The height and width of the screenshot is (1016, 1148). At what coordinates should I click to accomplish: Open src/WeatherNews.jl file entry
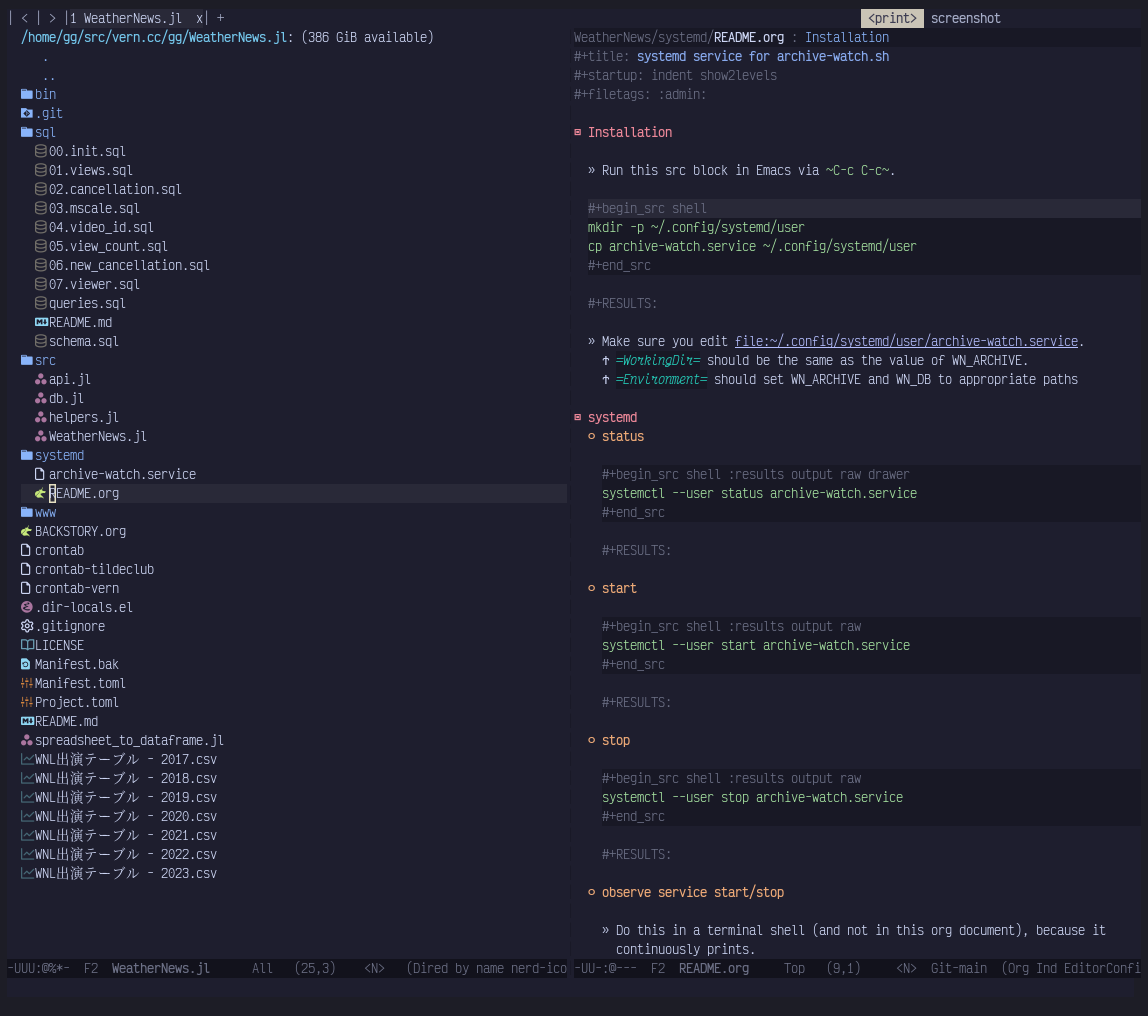(x=97, y=437)
